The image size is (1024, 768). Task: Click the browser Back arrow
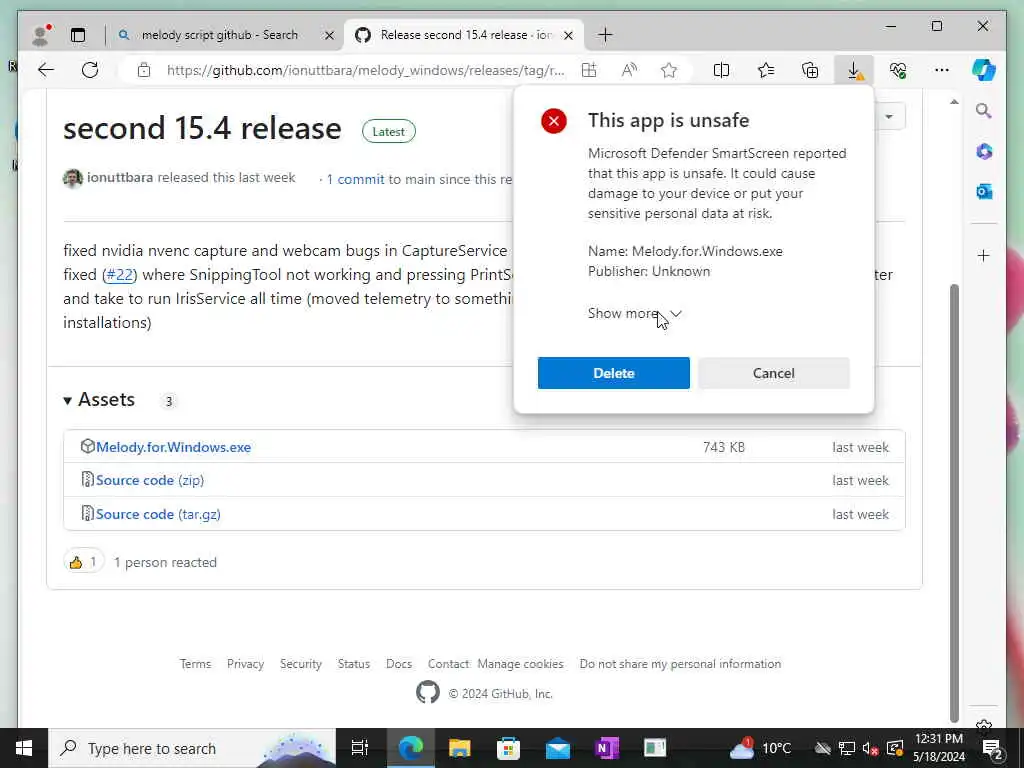click(x=46, y=70)
